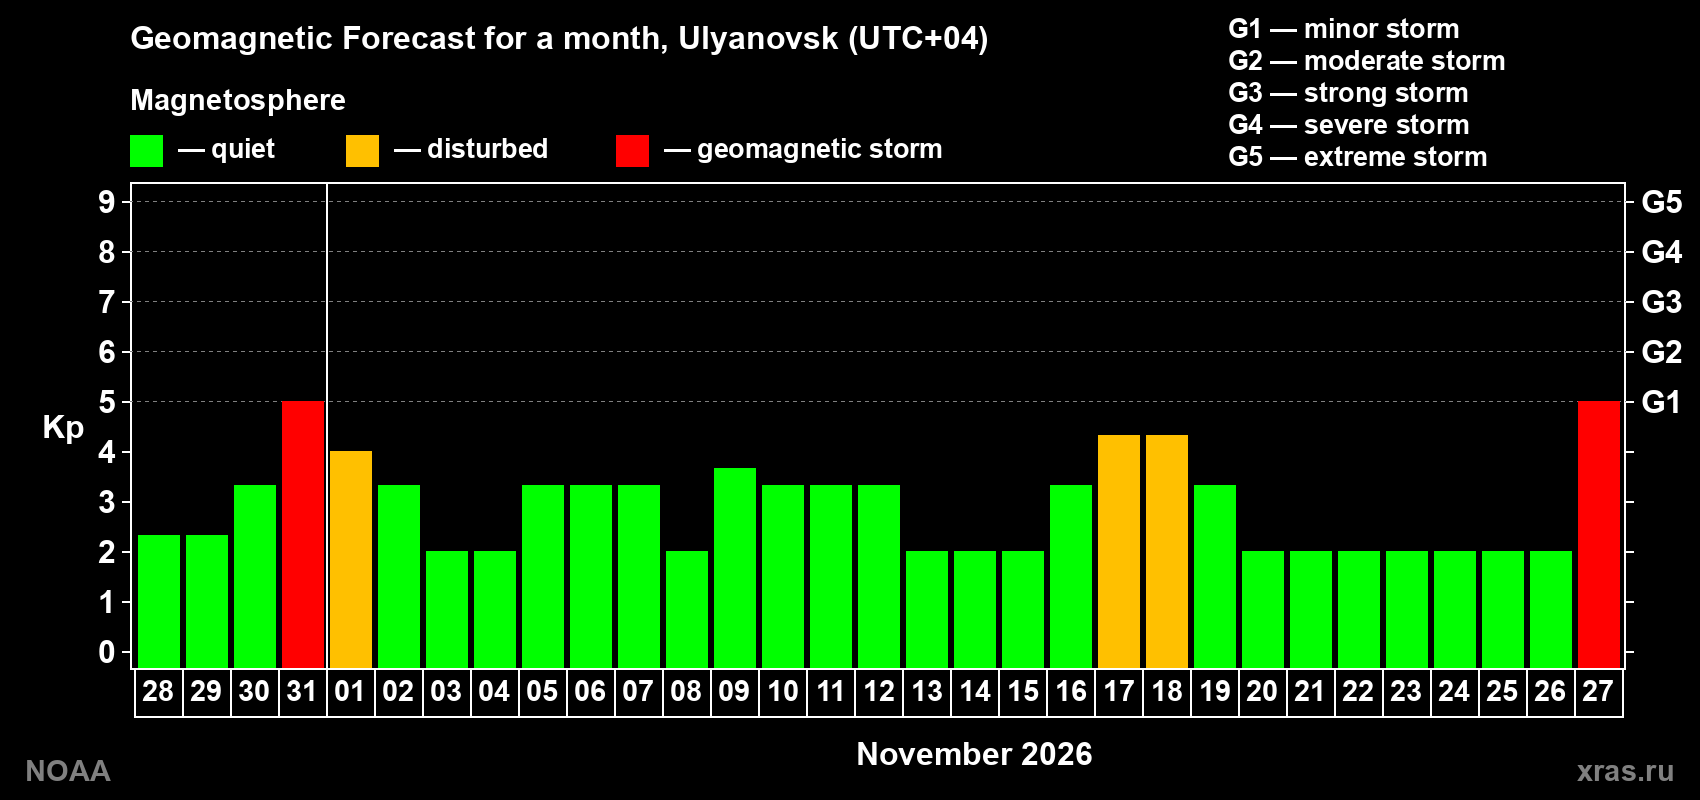Select the red bar for day 31
Image resolution: width=1700 pixels, height=800 pixels.
[x=303, y=535]
